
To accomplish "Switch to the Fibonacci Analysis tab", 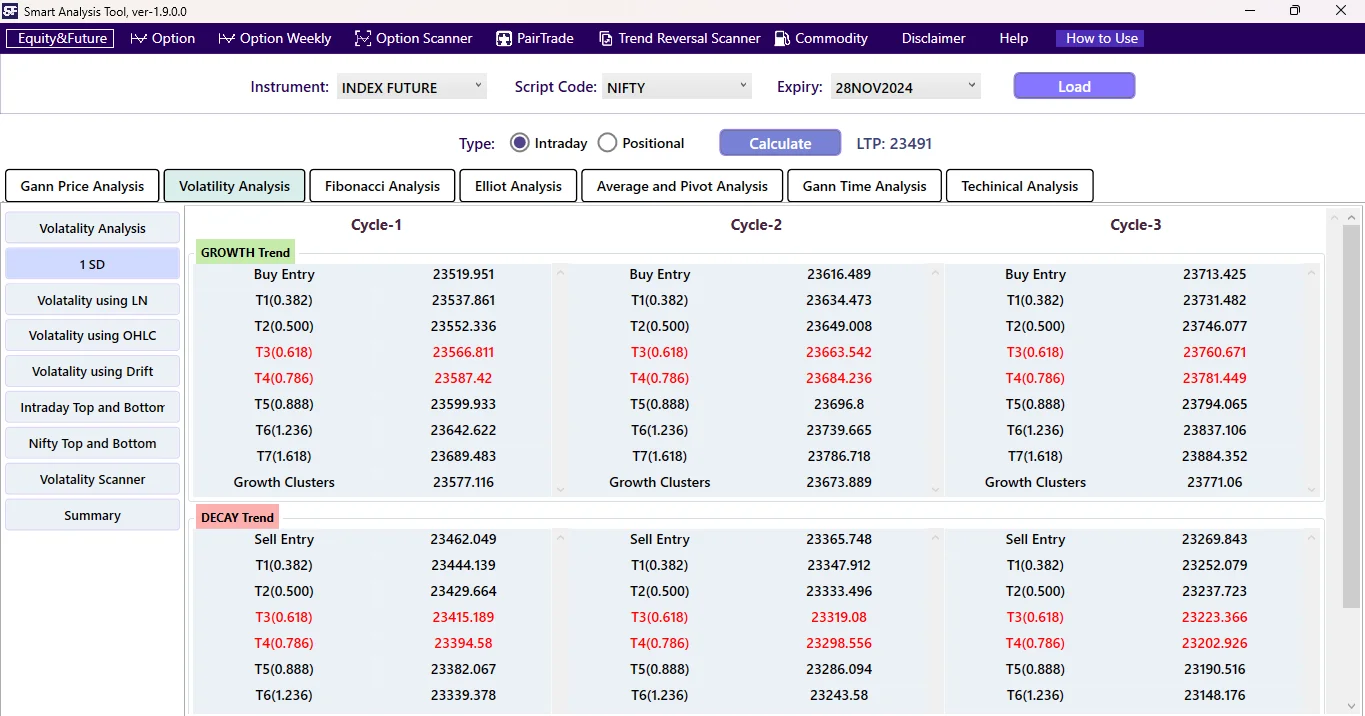I will [x=382, y=185].
